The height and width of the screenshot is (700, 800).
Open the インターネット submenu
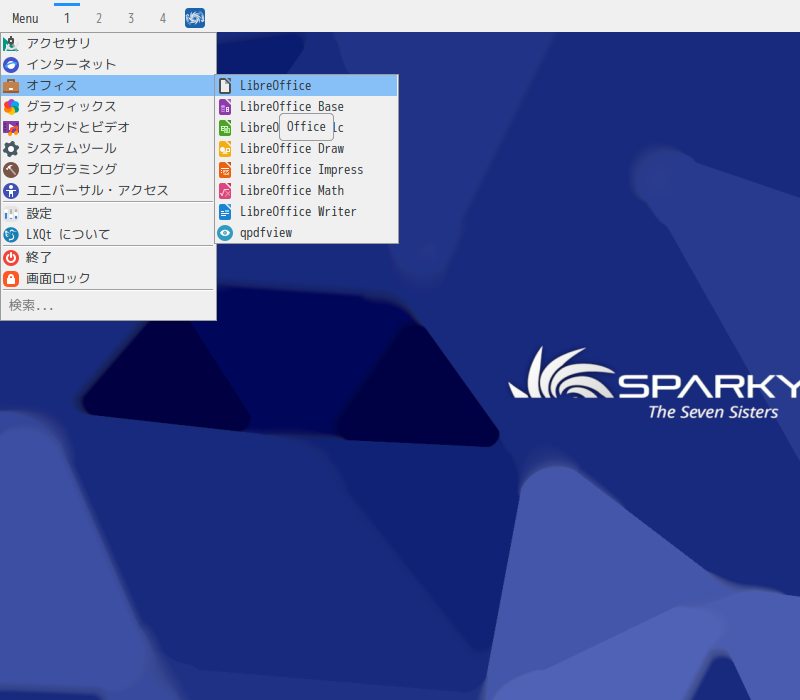108,64
